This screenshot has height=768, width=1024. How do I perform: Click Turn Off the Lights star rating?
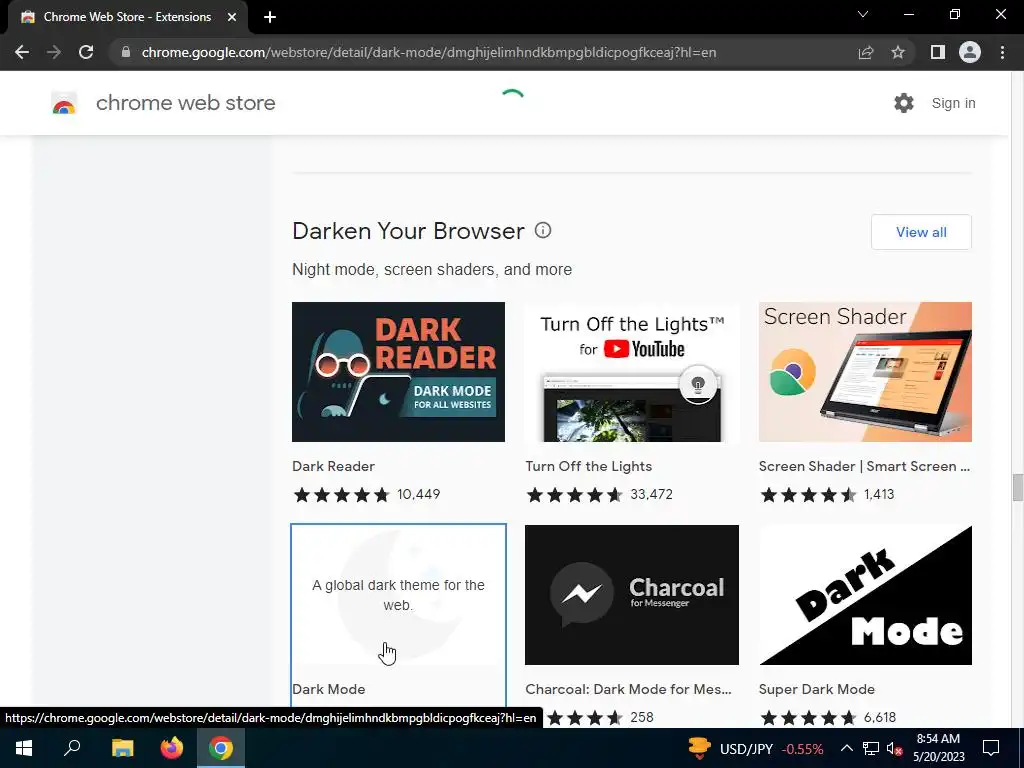[x=575, y=494]
